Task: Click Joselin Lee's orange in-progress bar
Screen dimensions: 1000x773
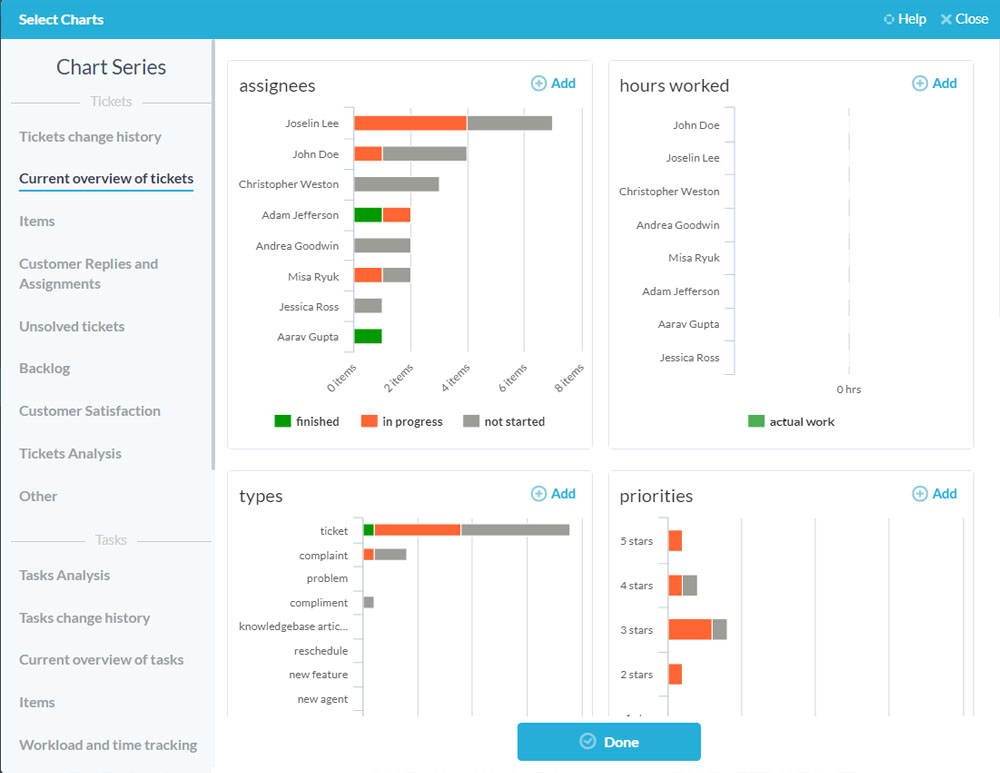Action: (410, 123)
